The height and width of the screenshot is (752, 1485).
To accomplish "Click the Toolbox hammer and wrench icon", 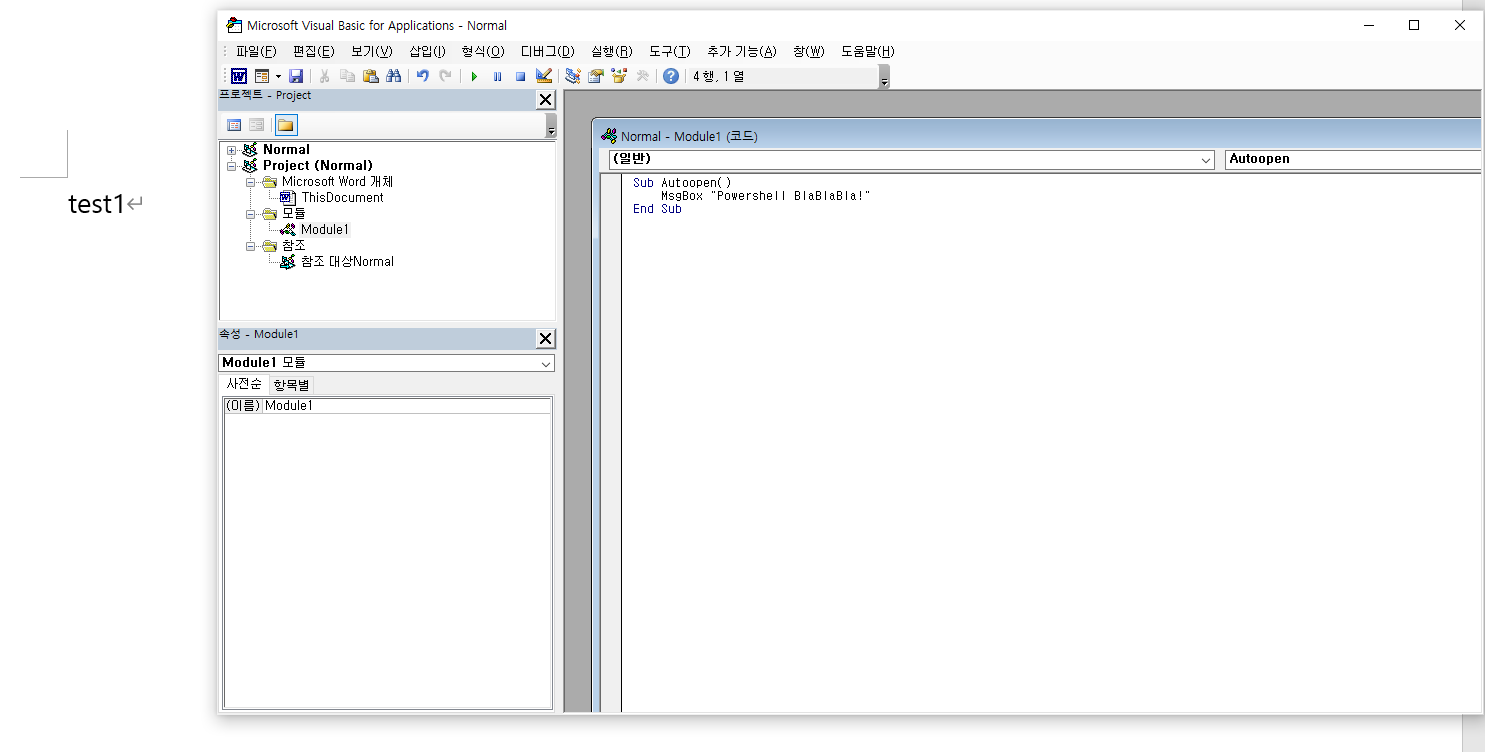I will pos(642,76).
